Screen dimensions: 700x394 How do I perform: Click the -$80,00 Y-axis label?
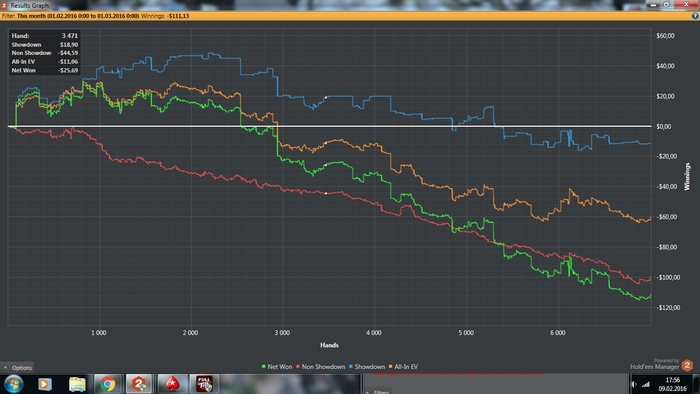pyautogui.click(x=666, y=247)
